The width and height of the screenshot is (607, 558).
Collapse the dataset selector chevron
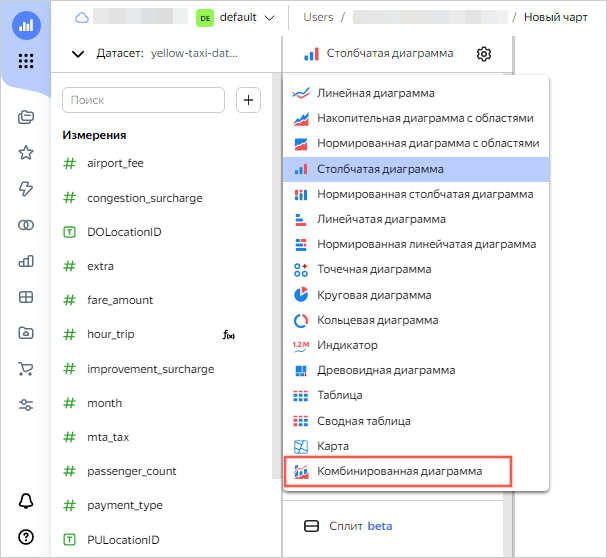click(x=79, y=54)
